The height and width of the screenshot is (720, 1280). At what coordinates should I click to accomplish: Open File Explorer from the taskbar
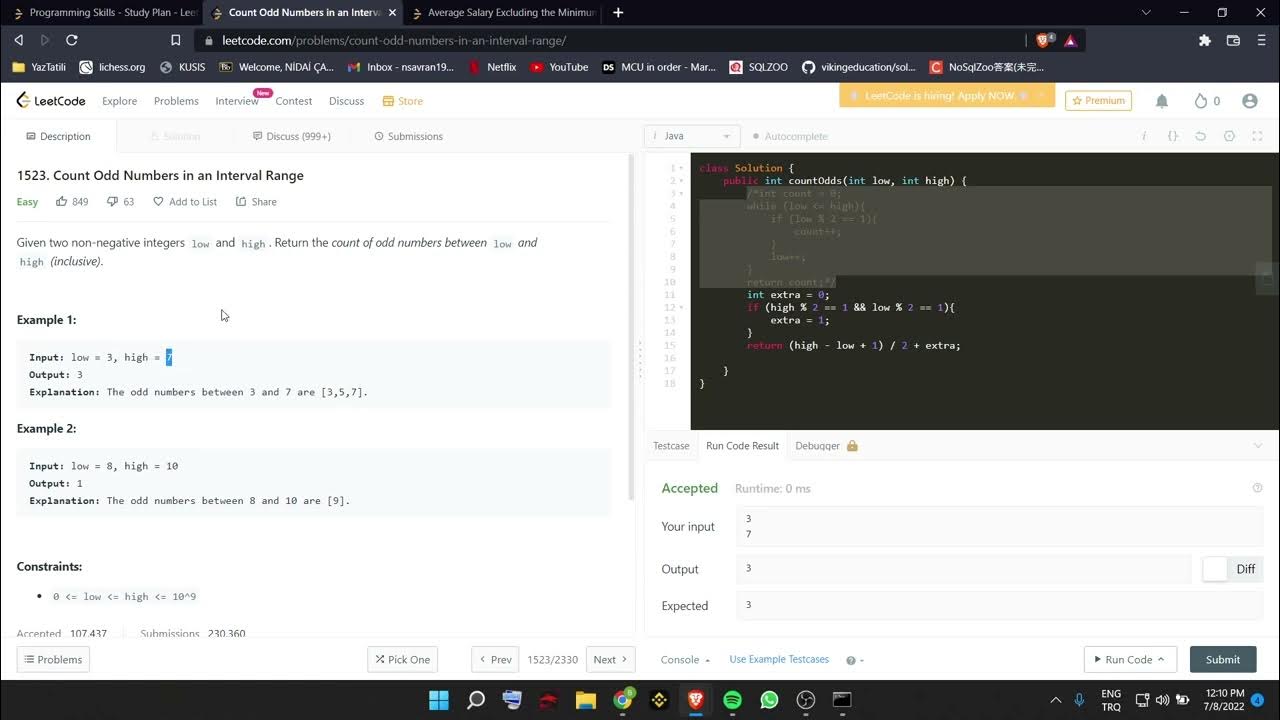click(x=586, y=700)
